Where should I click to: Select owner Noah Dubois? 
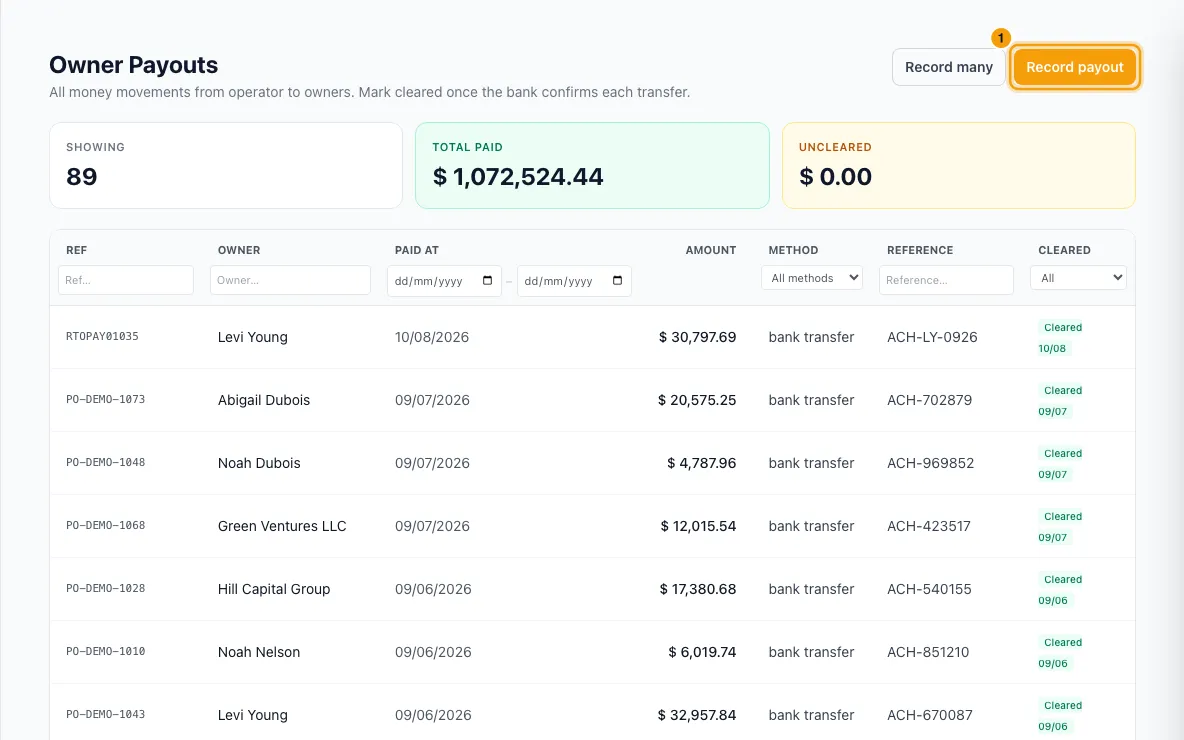point(259,463)
